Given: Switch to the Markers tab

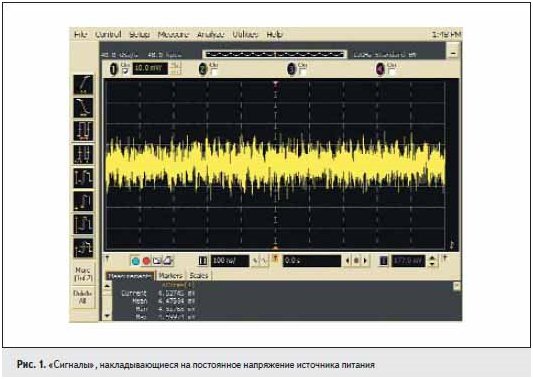Looking at the screenshot, I should (x=171, y=276).
